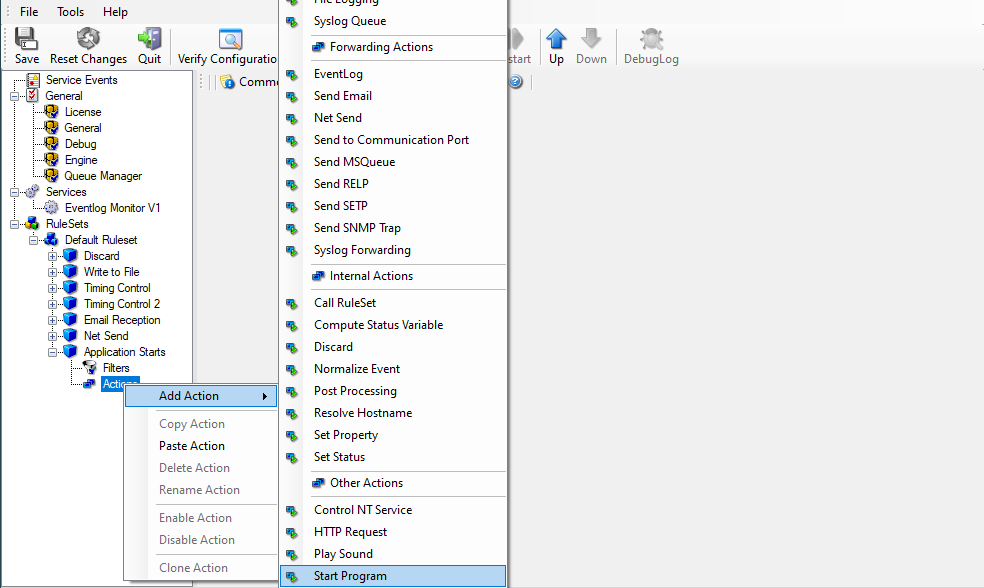Select the Eventlog Monitor V1 service
Screen dimensions: 984x588
click(x=112, y=208)
